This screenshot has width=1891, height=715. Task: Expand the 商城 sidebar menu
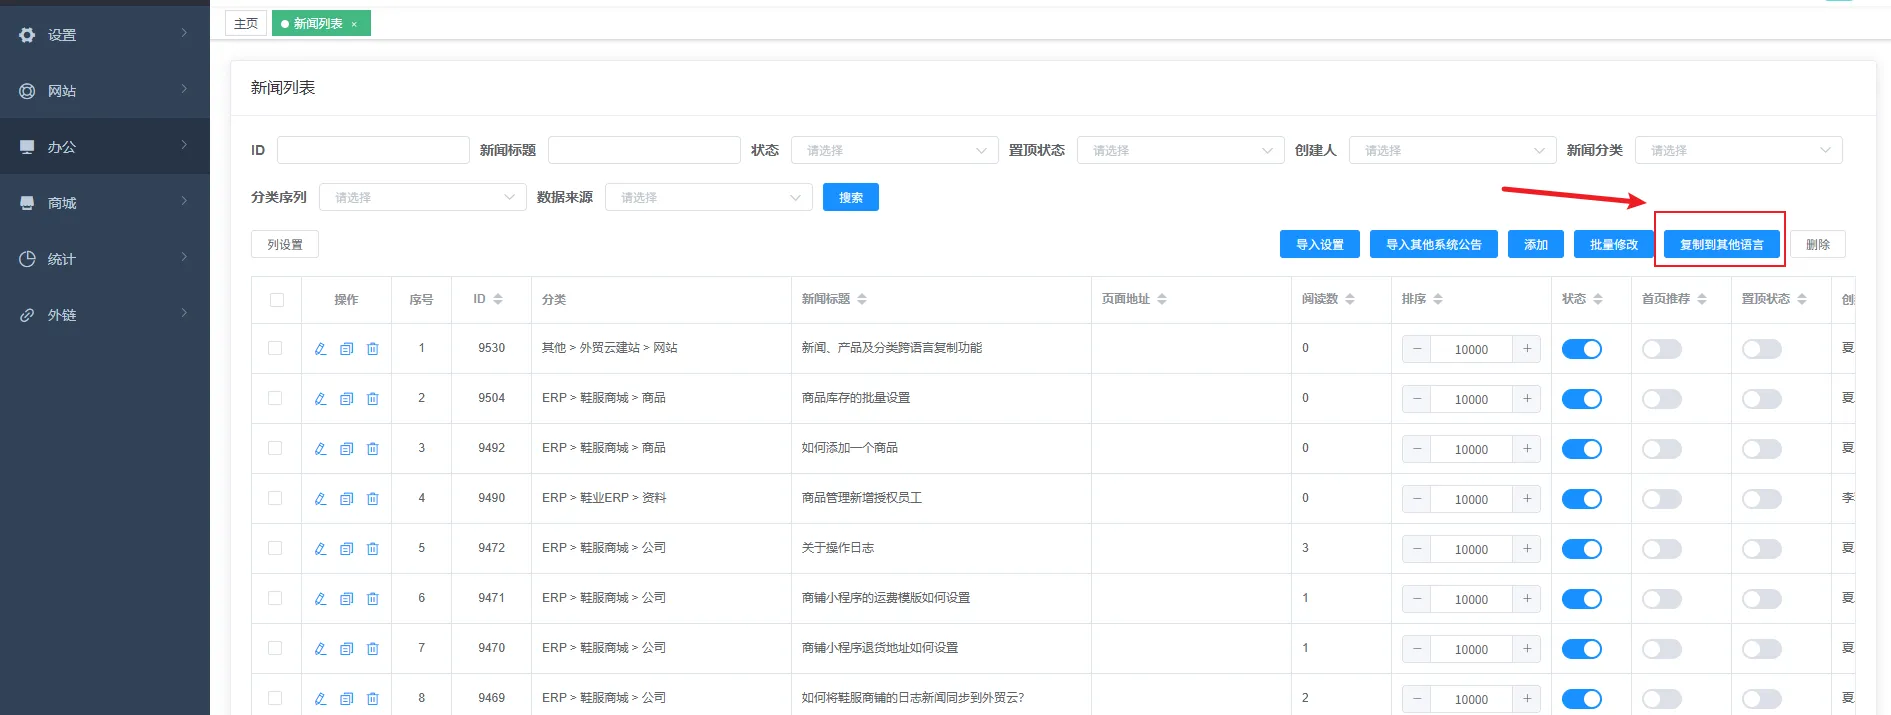pyautogui.click(x=104, y=203)
